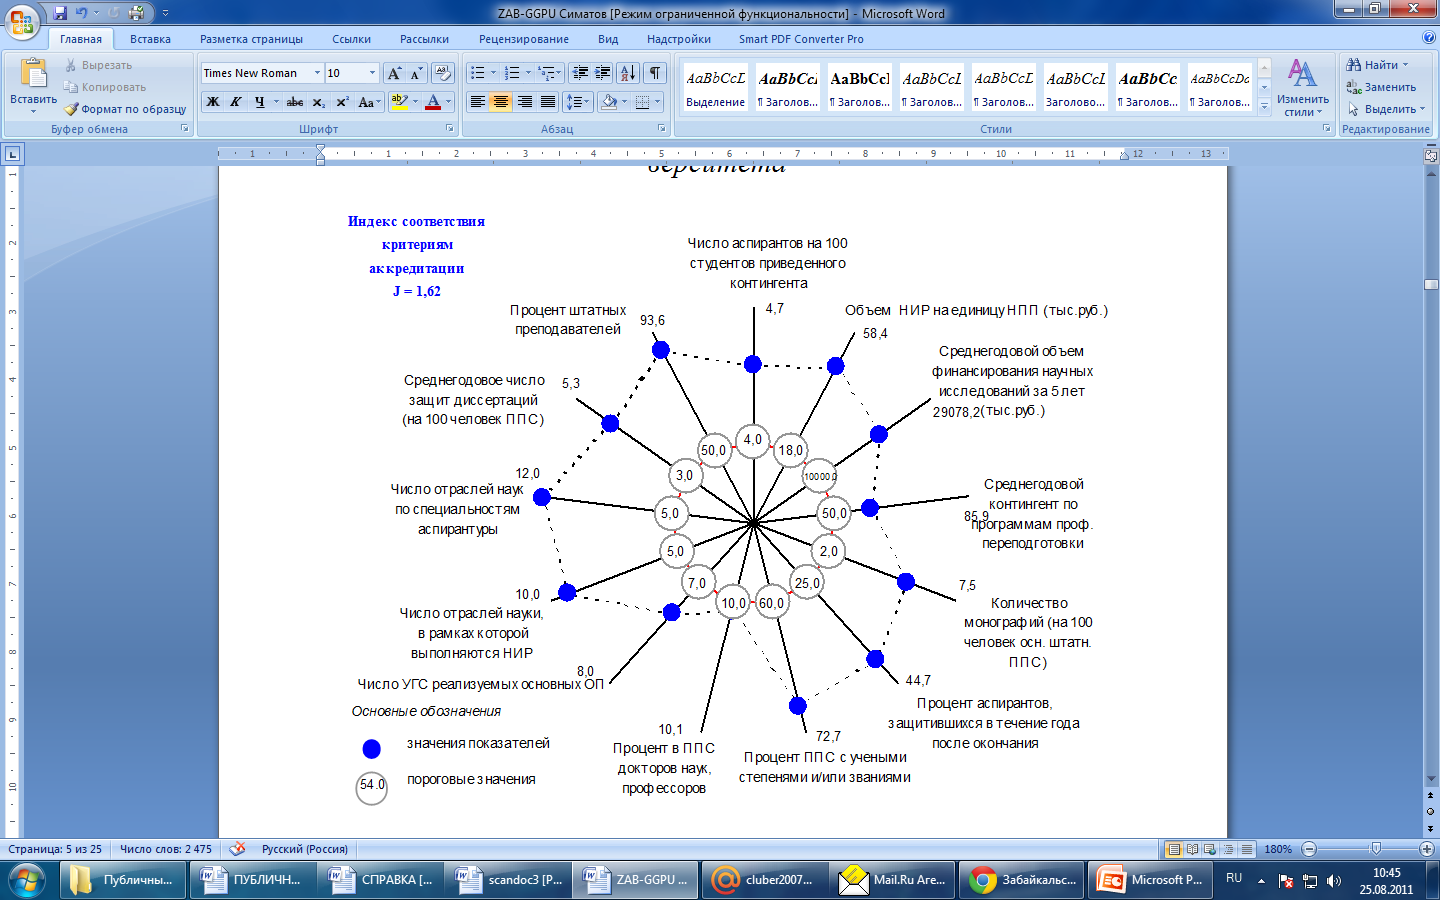Decrease font size with shrink font icon
Screen dimensions: 1440x900
(x=416, y=73)
